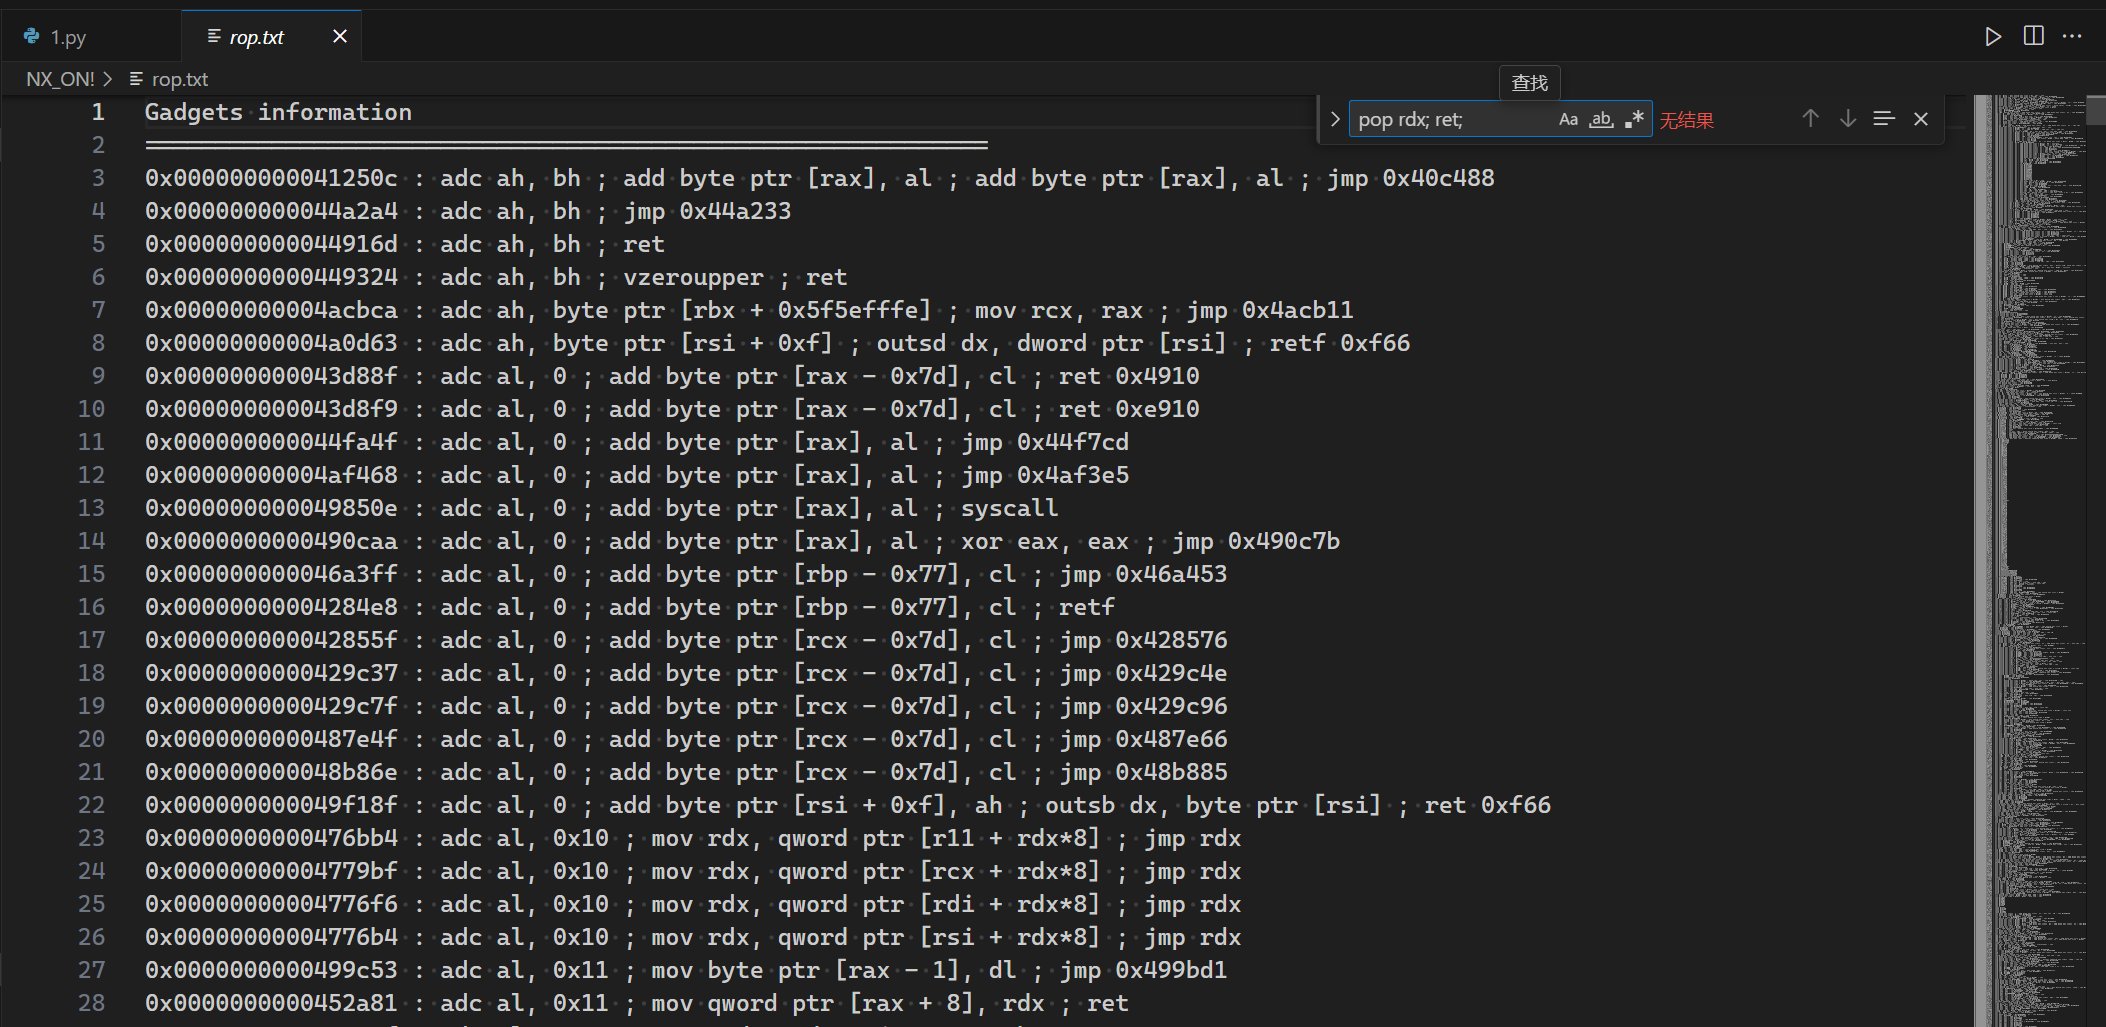Split the editor to the right
This screenshot has height=1027, width=2106.
coord(2033,36)
